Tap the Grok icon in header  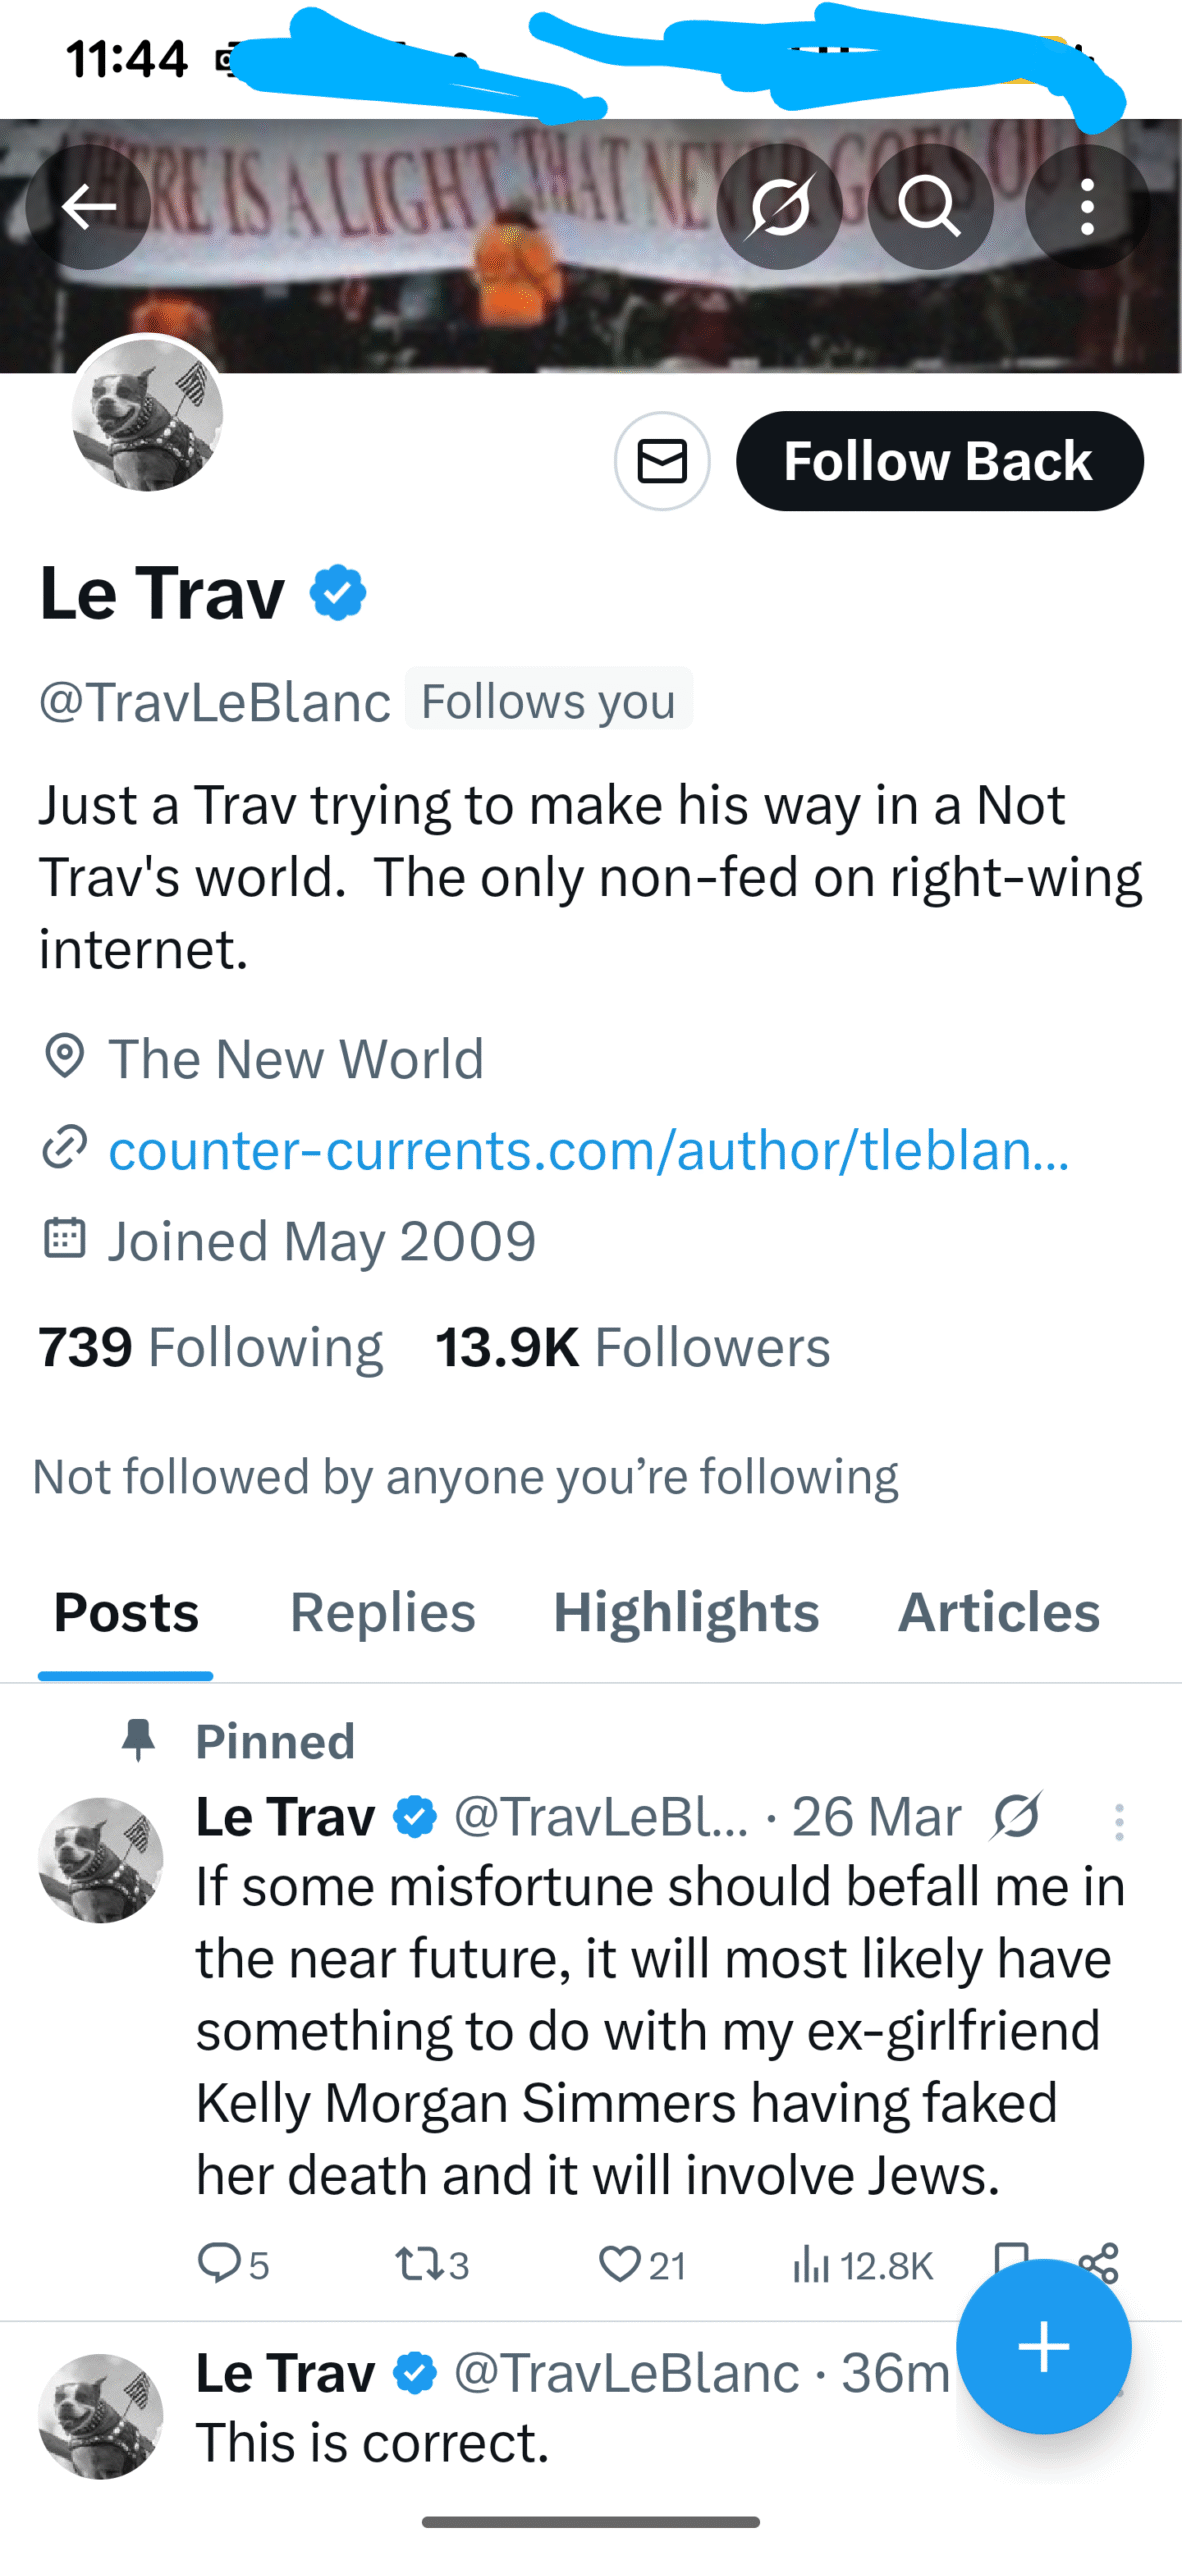(x=780, y=207)
